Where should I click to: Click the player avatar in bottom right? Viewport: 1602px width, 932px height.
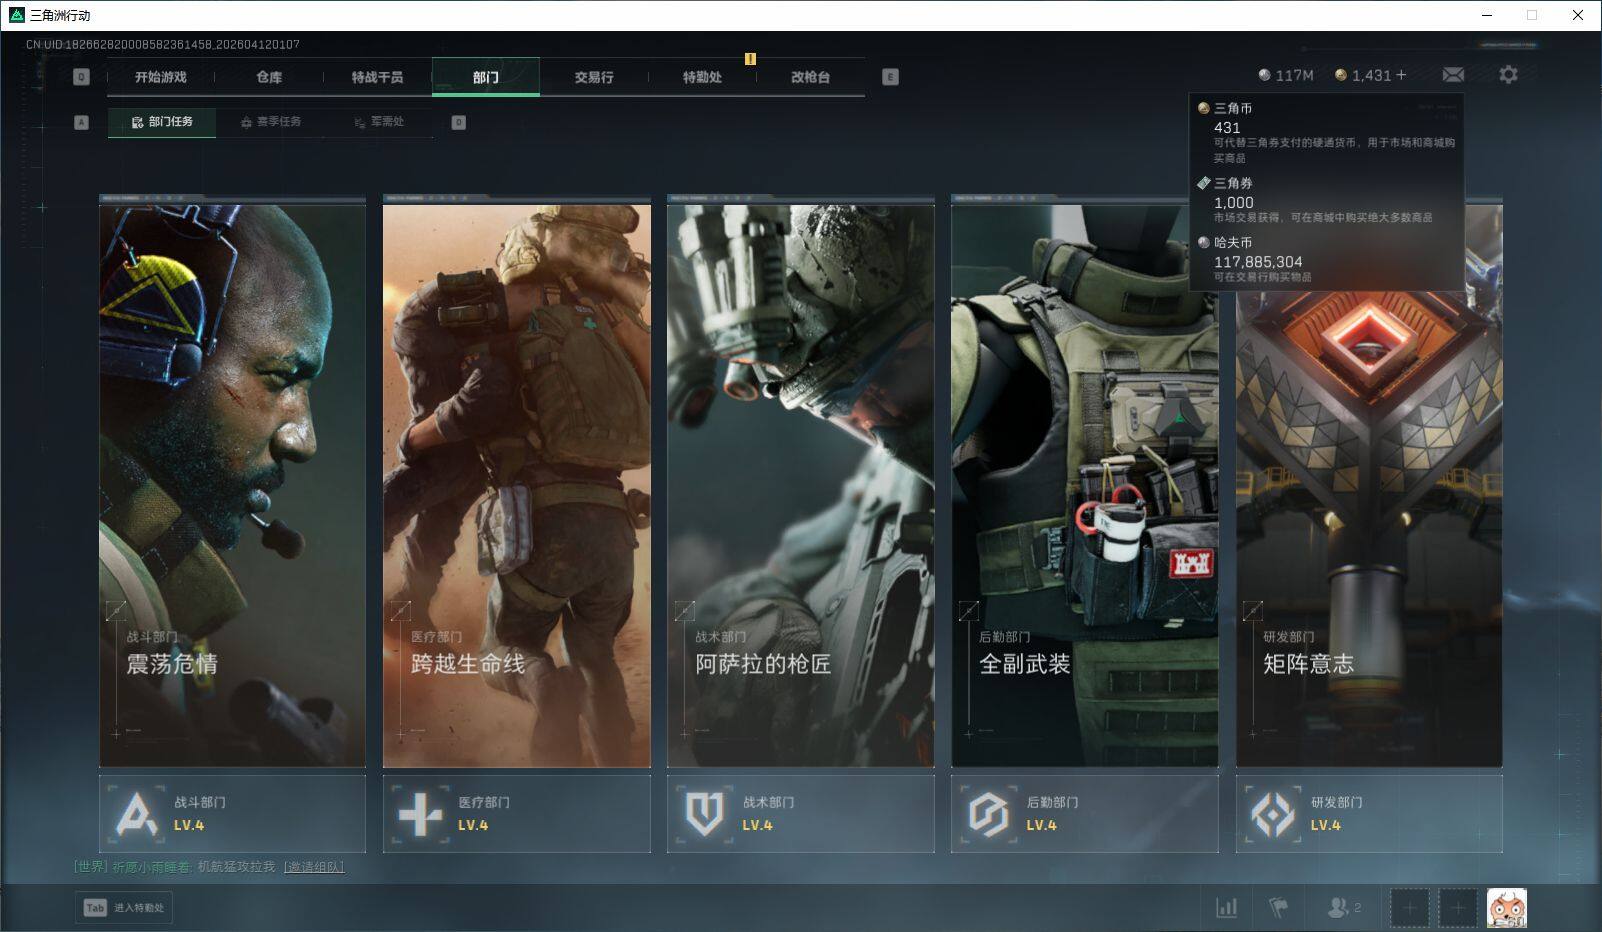1506,908
